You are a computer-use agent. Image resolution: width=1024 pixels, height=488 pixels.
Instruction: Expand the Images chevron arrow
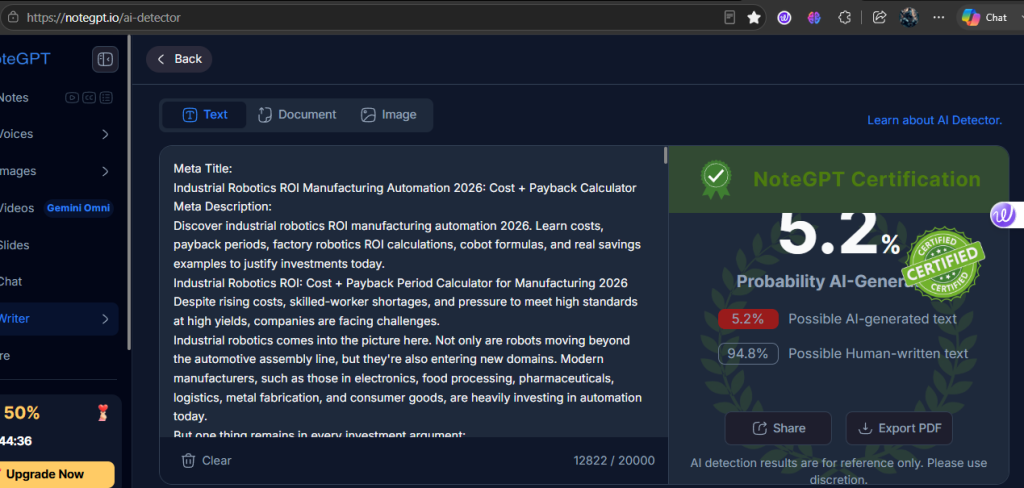(105, 172)
